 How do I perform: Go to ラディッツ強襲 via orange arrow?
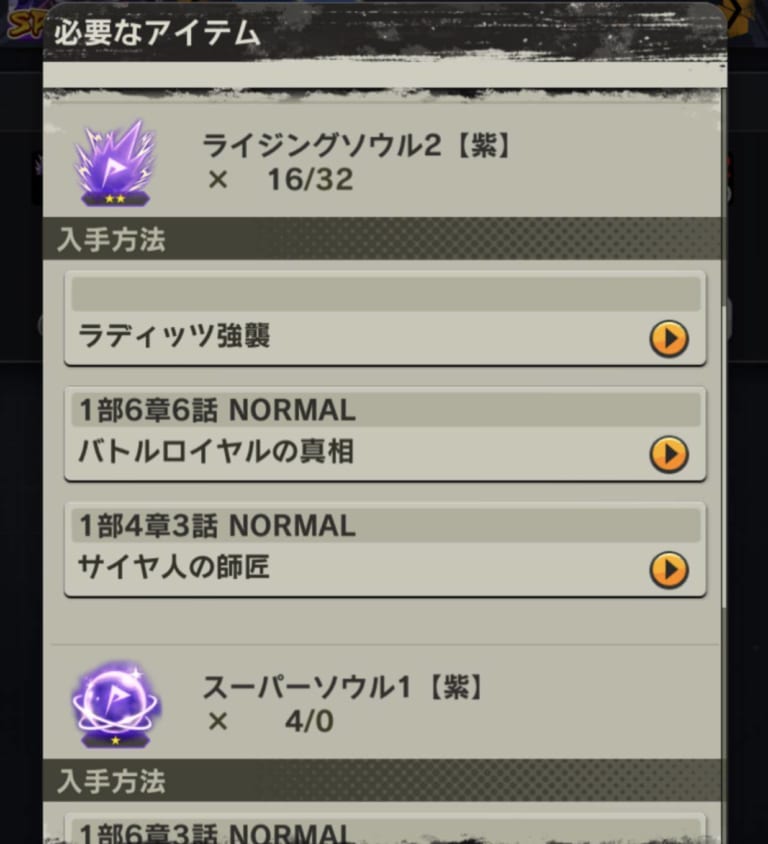[x=669, y=339]
